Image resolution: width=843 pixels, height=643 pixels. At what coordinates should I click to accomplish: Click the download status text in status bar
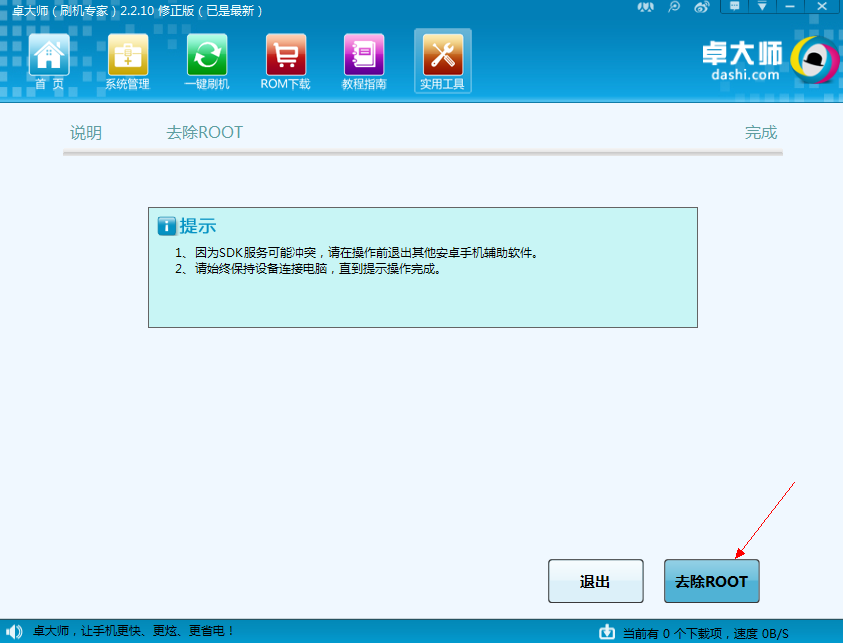coord(705,633)
